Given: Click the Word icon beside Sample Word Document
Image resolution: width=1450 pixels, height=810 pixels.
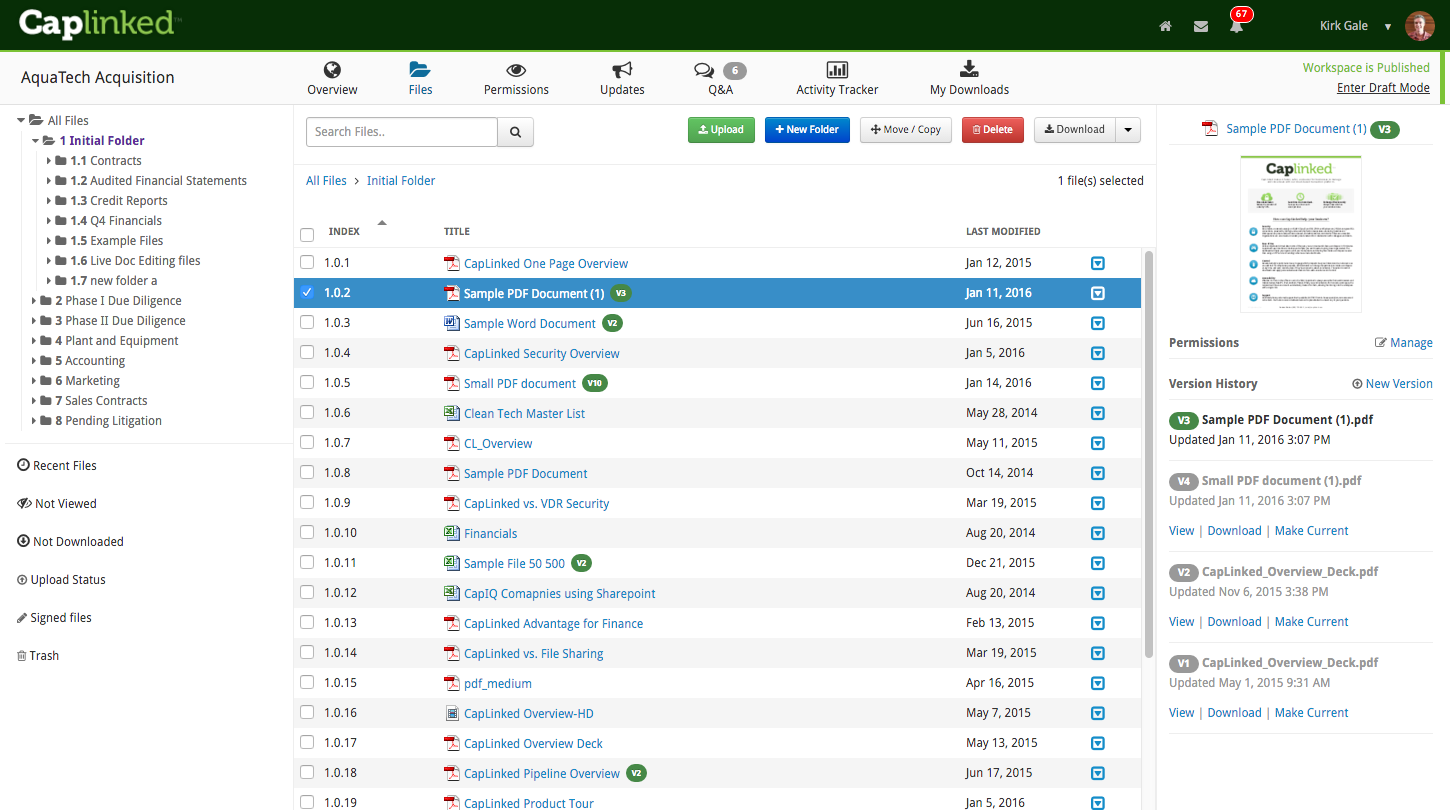Looking at the screenshot, I should click(x=451, y=323).
